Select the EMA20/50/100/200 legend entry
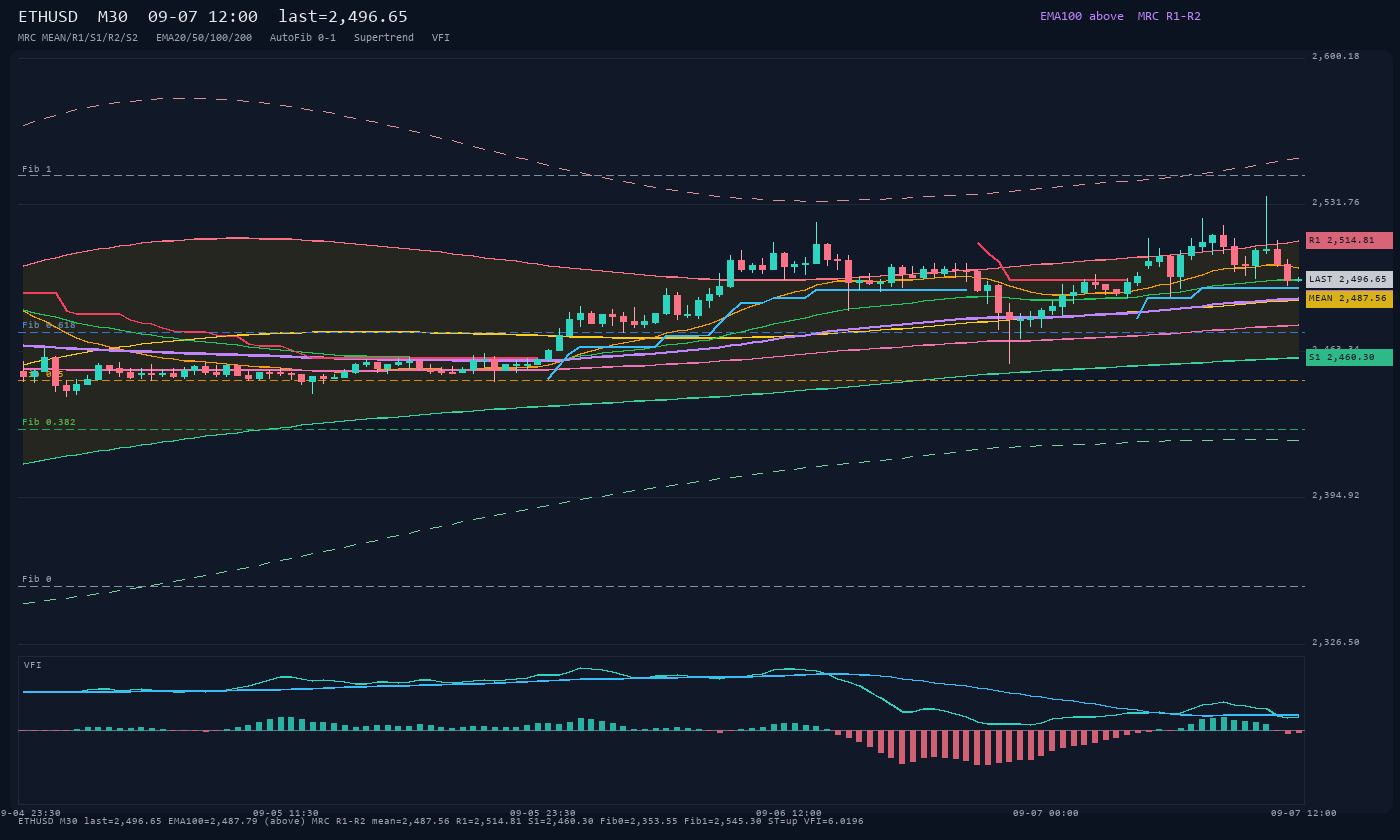Screen dimensions: 1400x840 coord(204,37)
